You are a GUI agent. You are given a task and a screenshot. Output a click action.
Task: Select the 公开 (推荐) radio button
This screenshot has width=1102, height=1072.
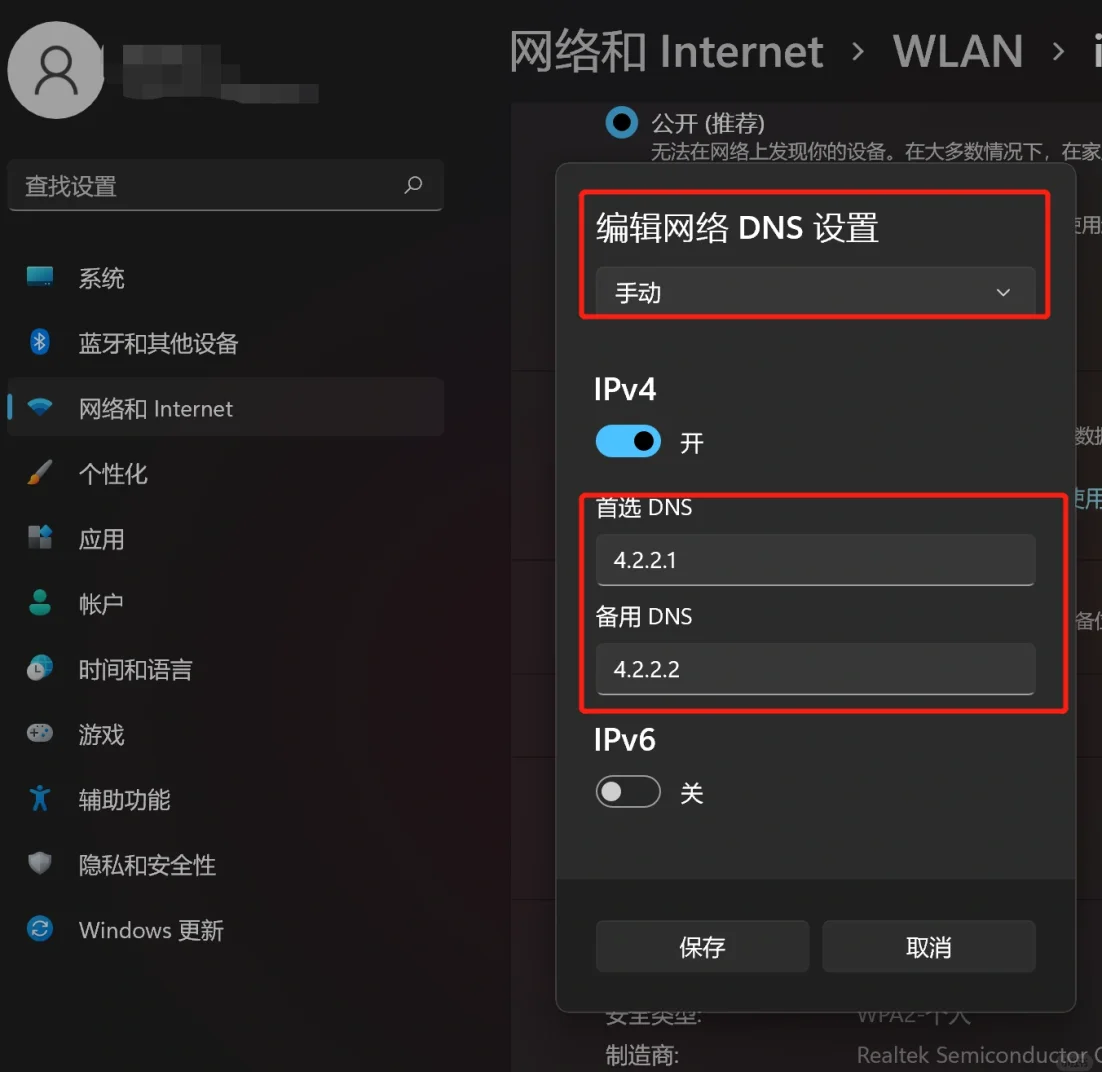coord(621,122)
